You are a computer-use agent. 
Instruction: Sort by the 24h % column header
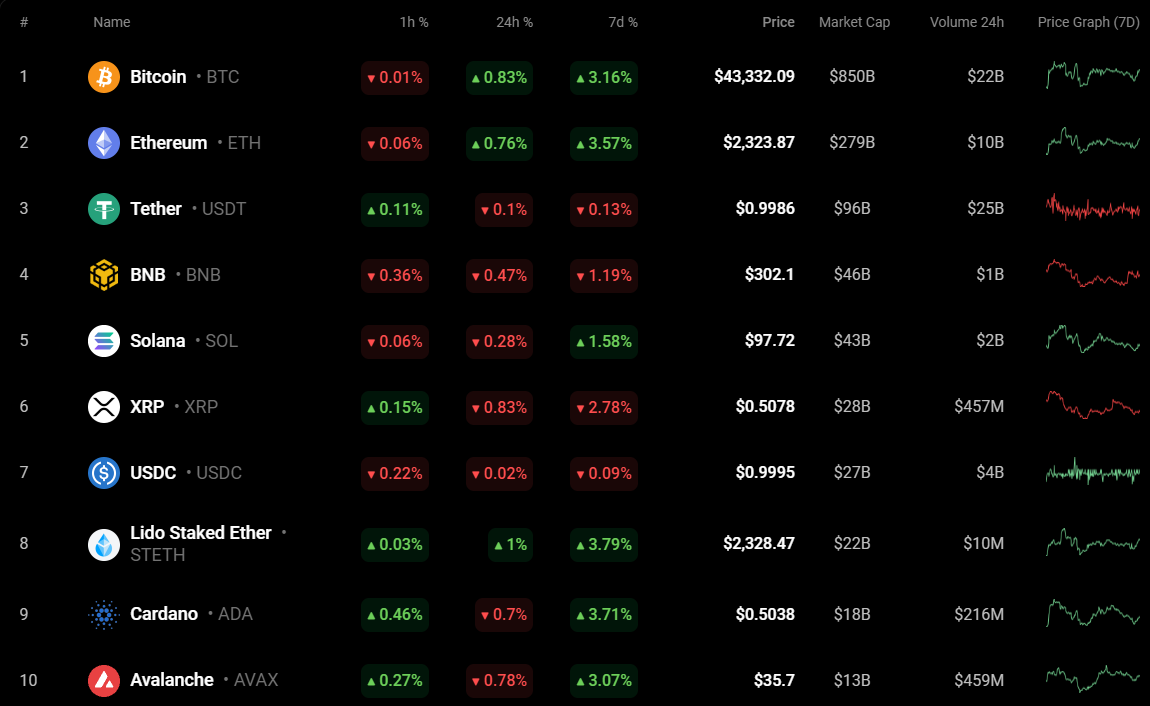point(514,22)
